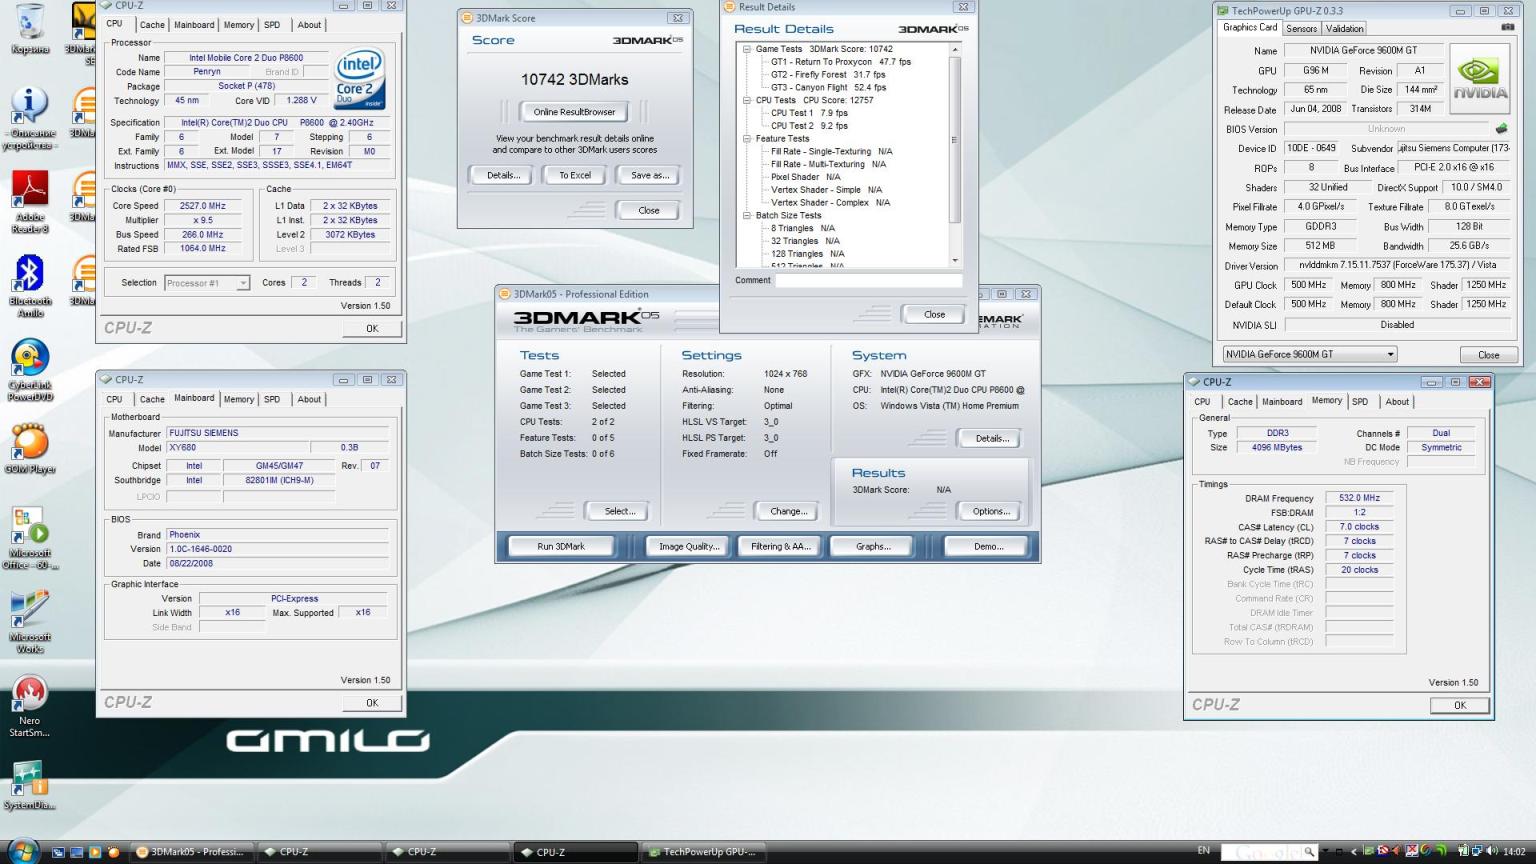Click DRAM Frequency value 532.0 MHz
Screen dimensions: 1536x864
coord(1359,498)
